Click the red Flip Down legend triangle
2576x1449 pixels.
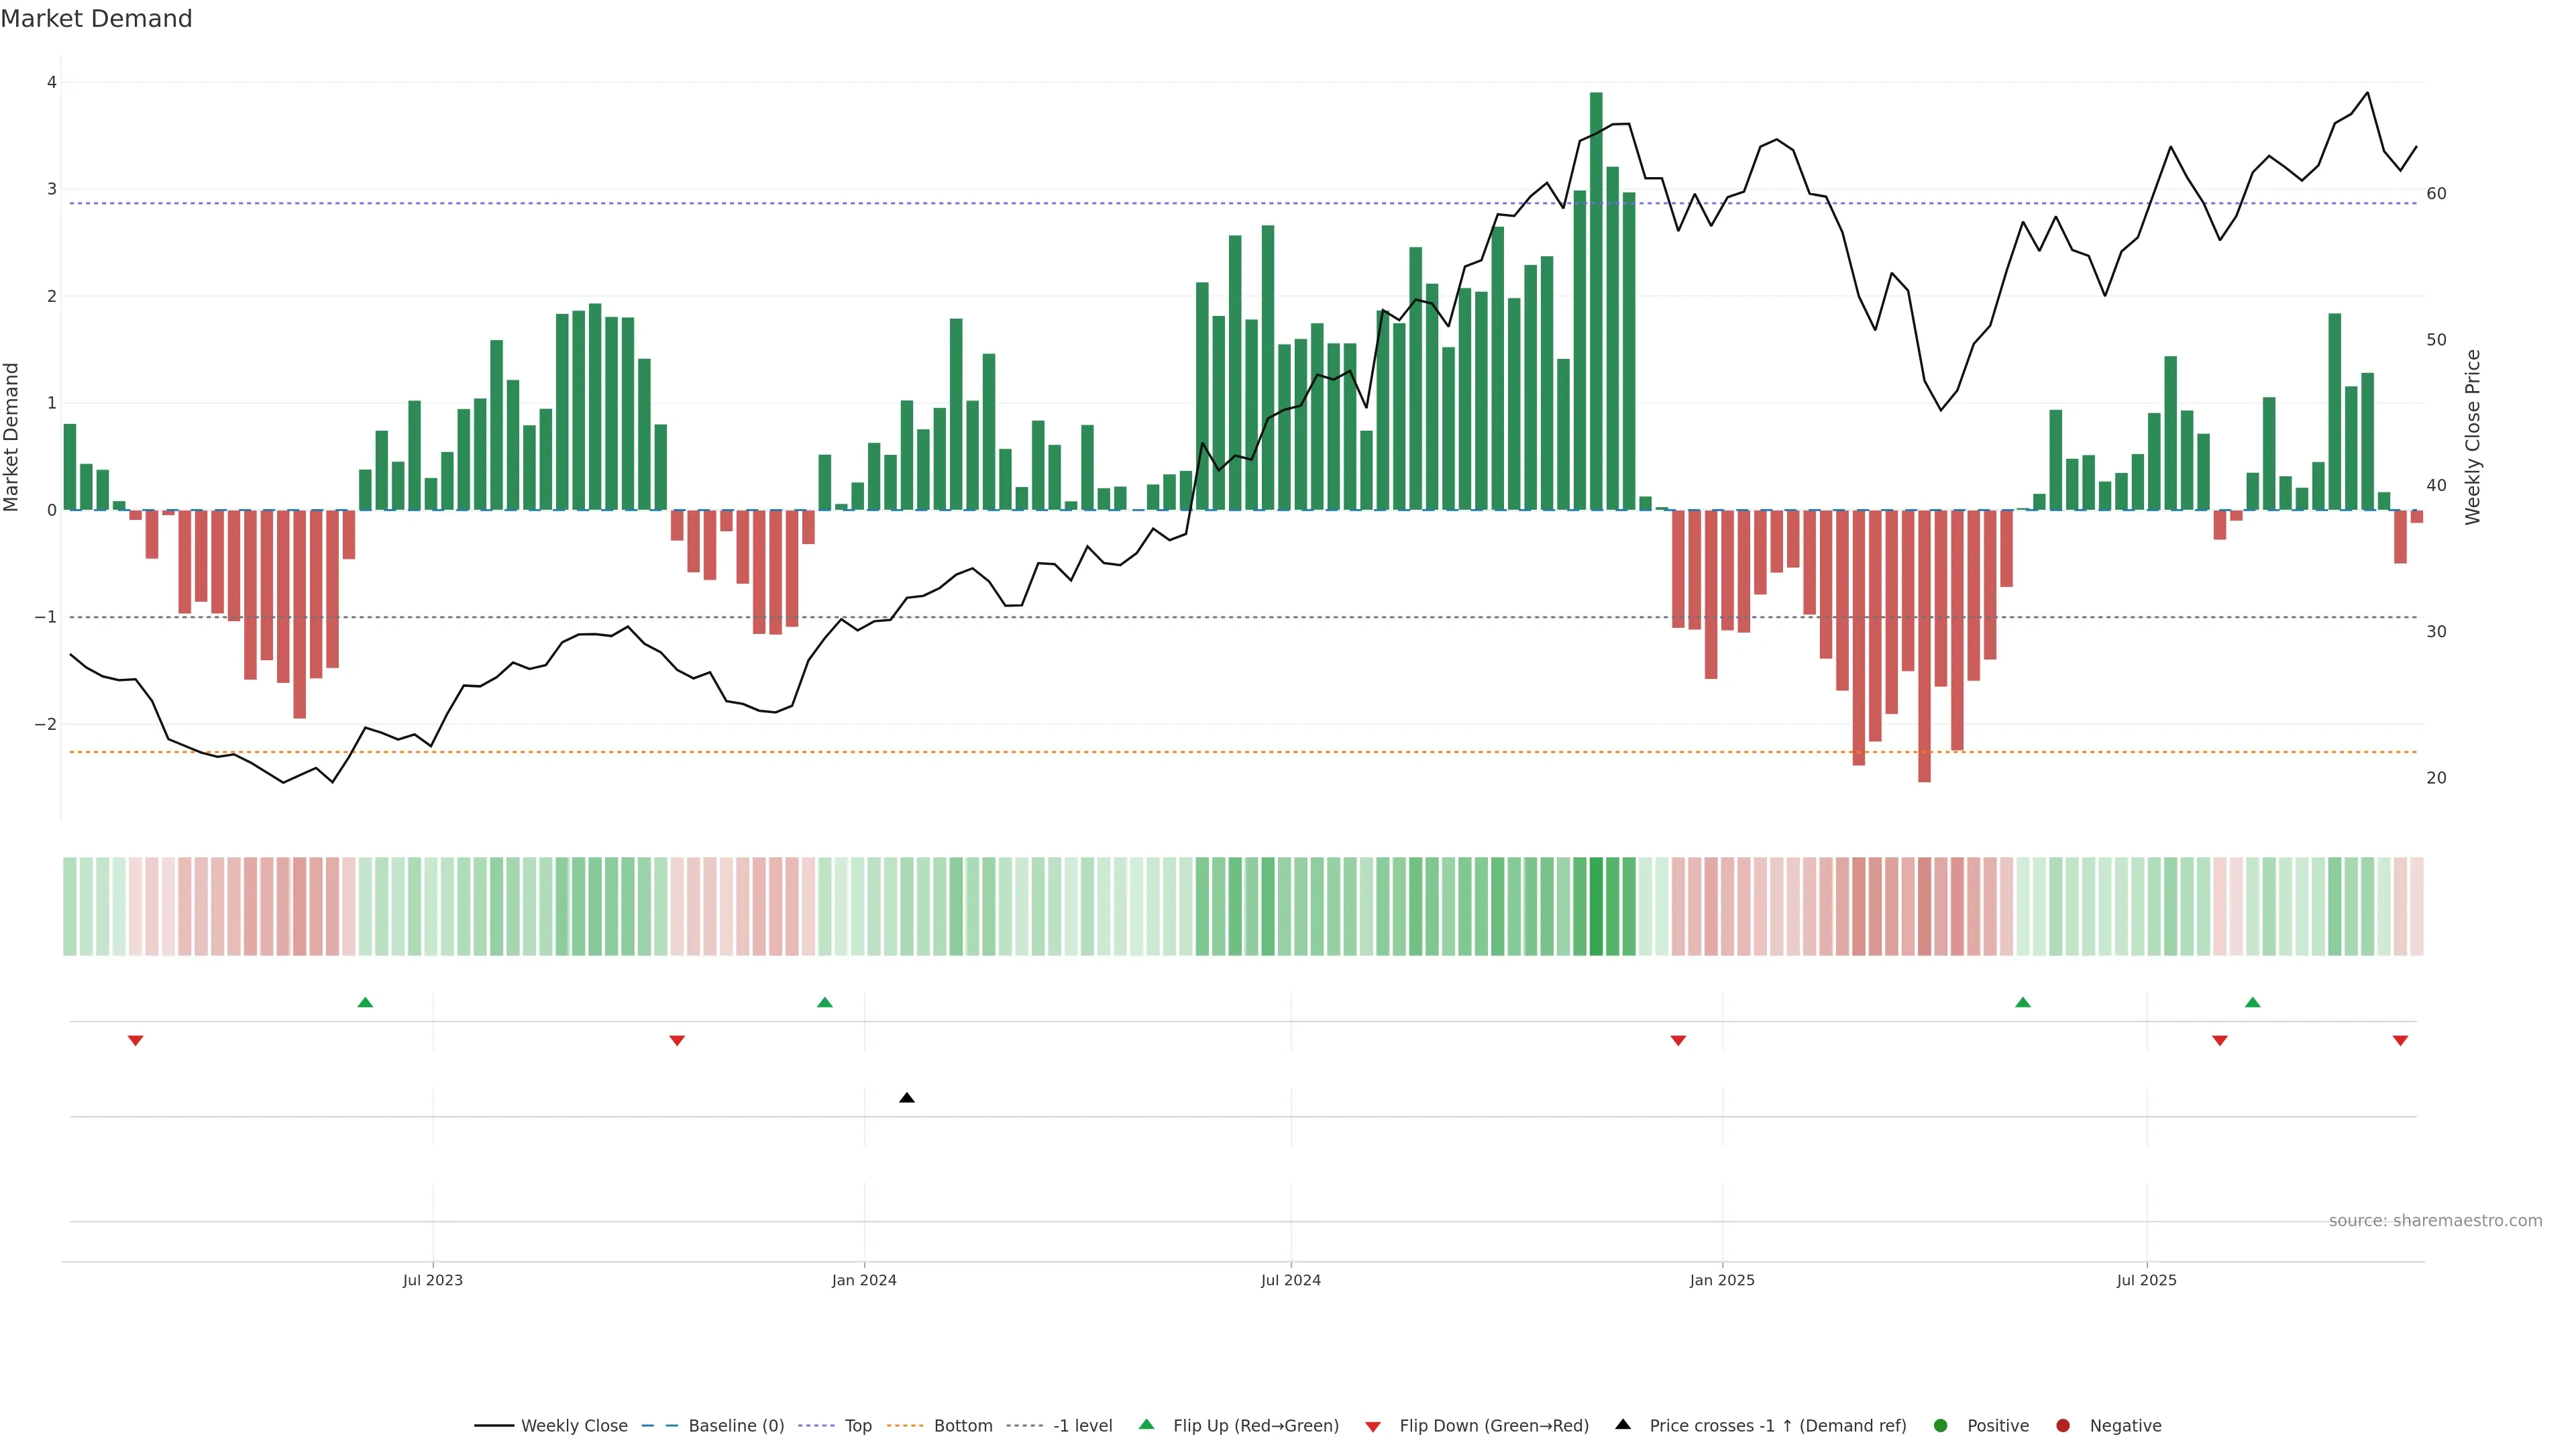click(x=1373, y=1426)
